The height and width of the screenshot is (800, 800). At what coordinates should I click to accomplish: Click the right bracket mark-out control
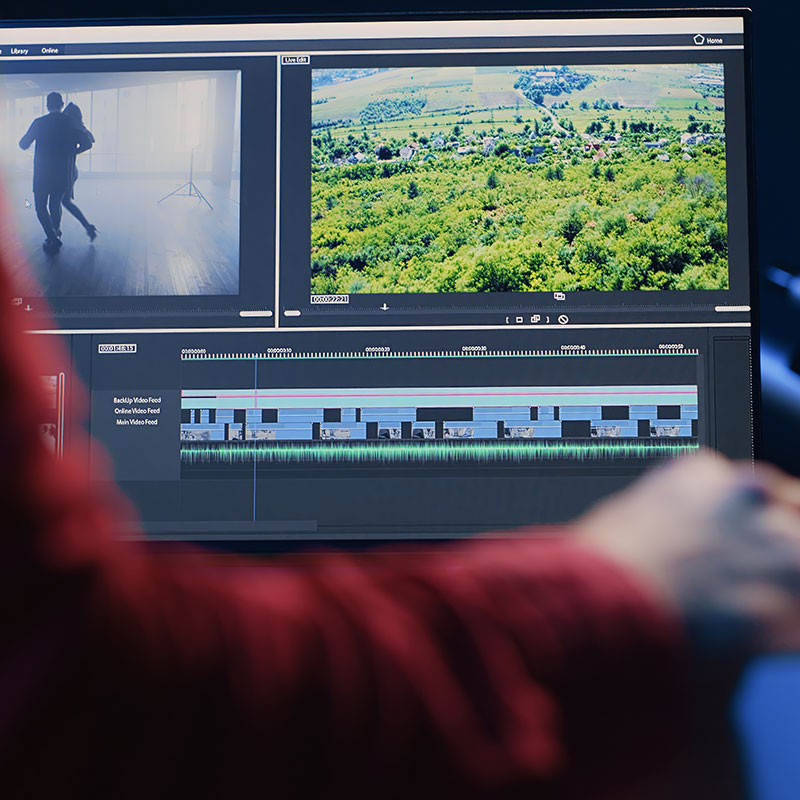(548, 319)
